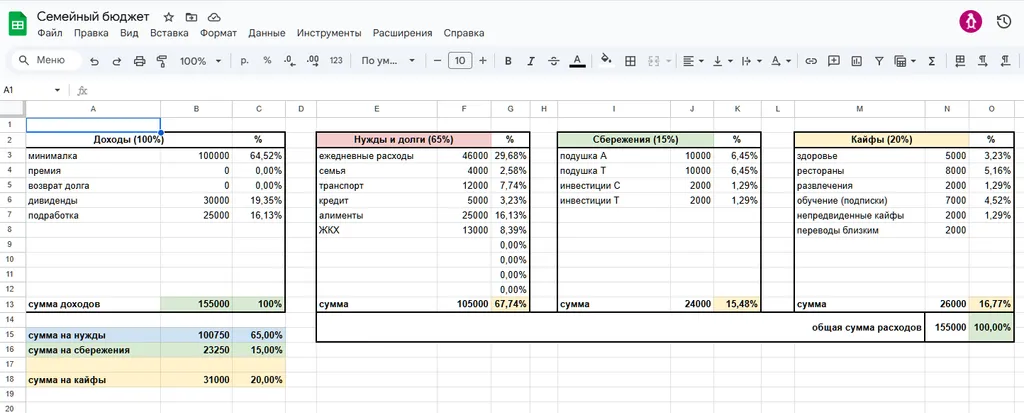This screenshot has height=413, width=1024.
Task: Insert a link using the link icon
Action: (811, 61)
